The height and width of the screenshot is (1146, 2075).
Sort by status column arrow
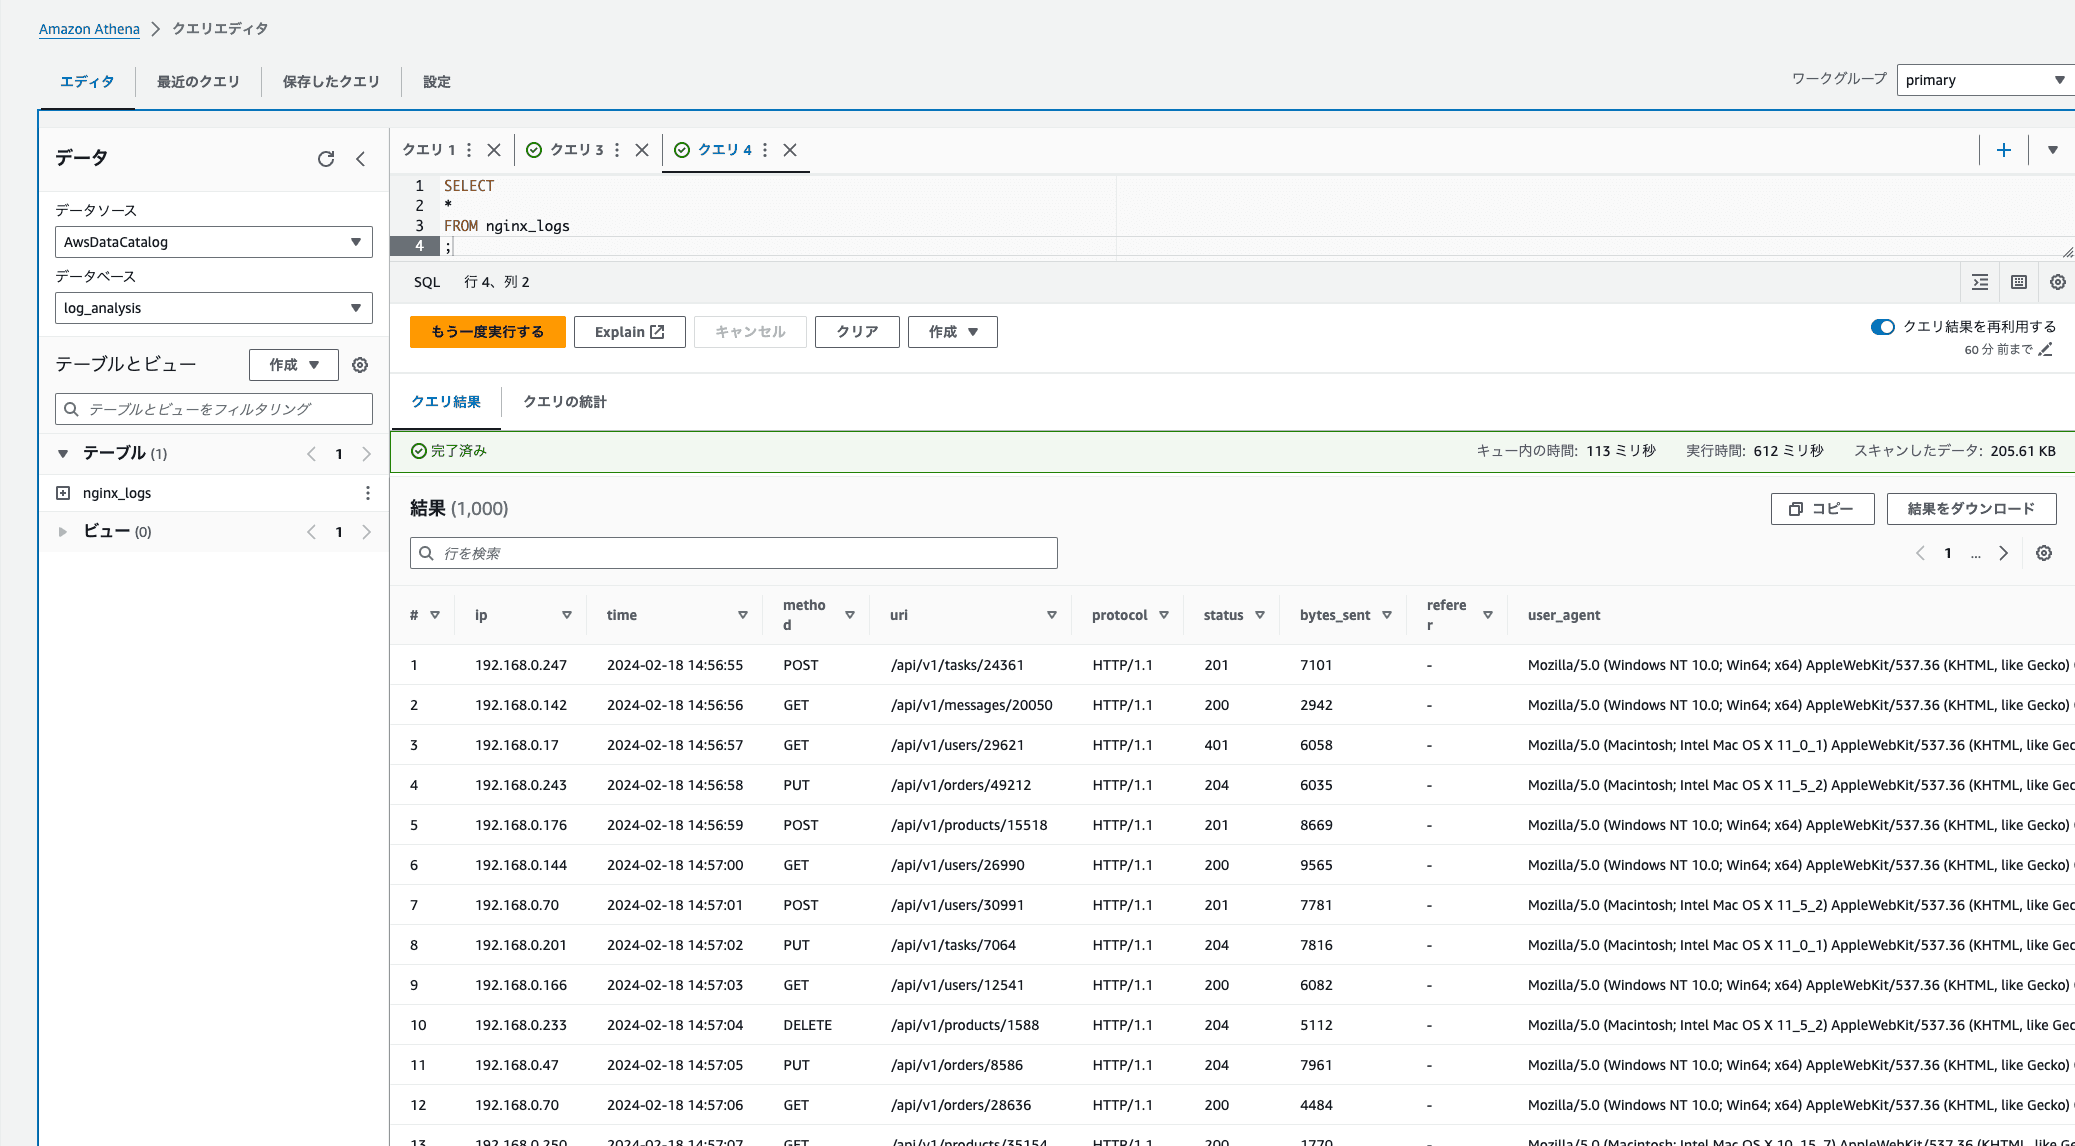pos(1260,615)
